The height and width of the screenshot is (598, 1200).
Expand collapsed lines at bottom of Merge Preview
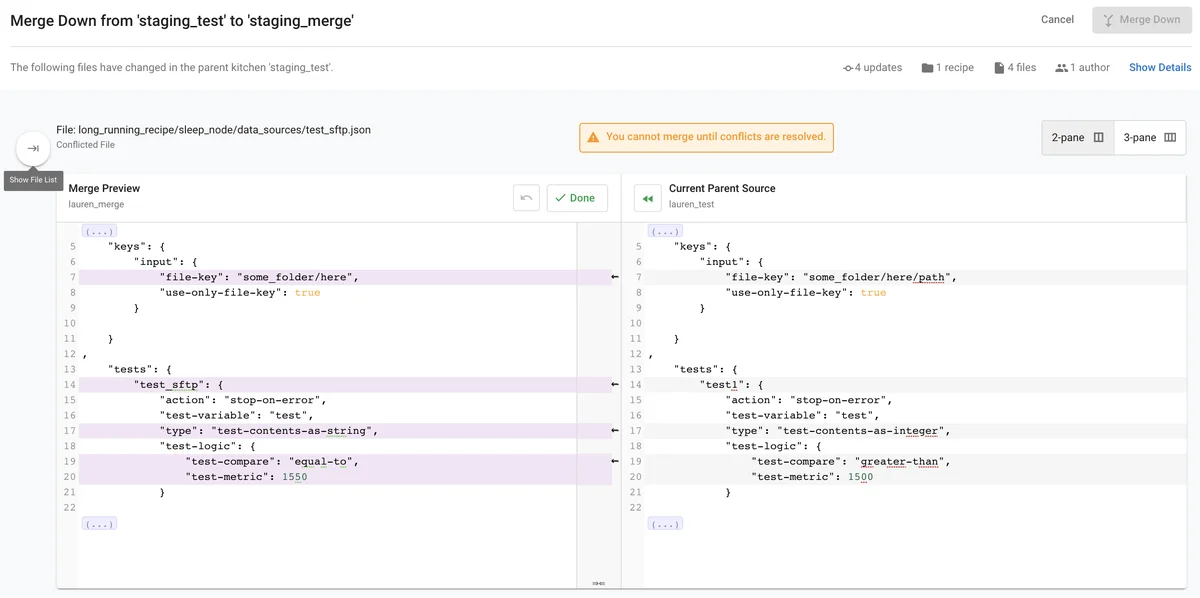pos(99,523)
